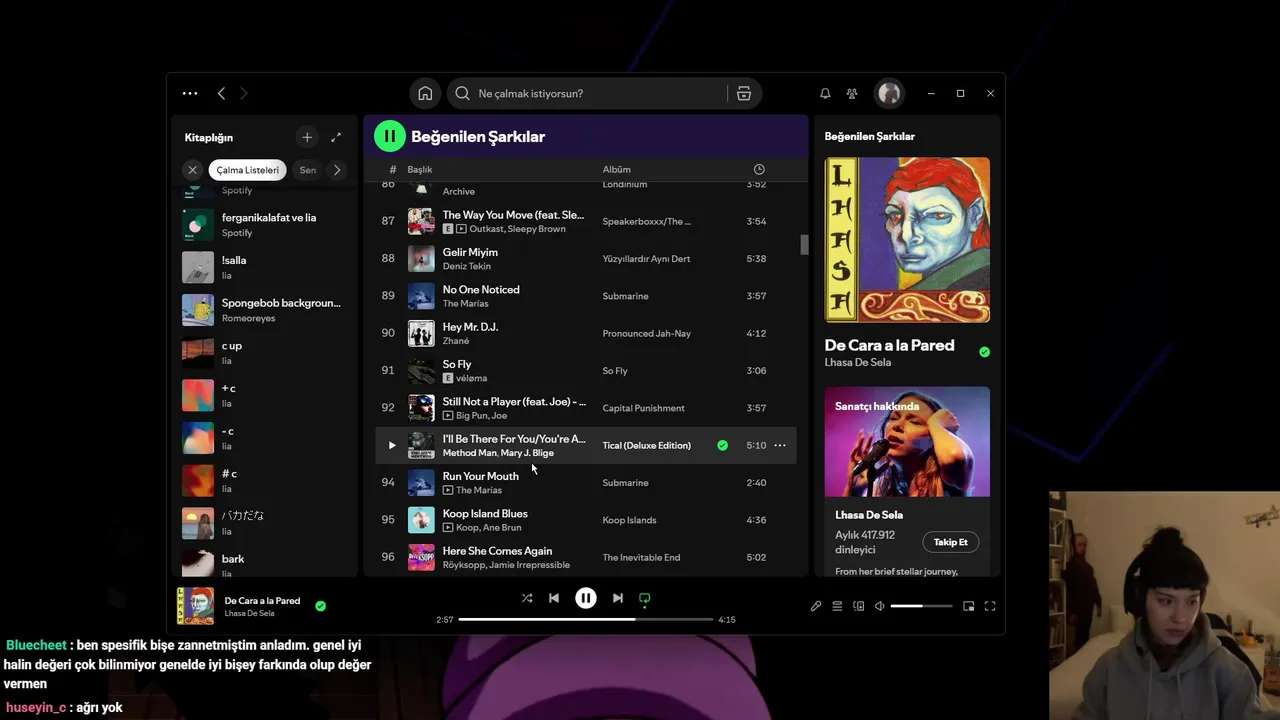The height and width of the screenshot is (720, 1280).
Task: Show more filter chips with right chevron
Action: click(337, 170)
